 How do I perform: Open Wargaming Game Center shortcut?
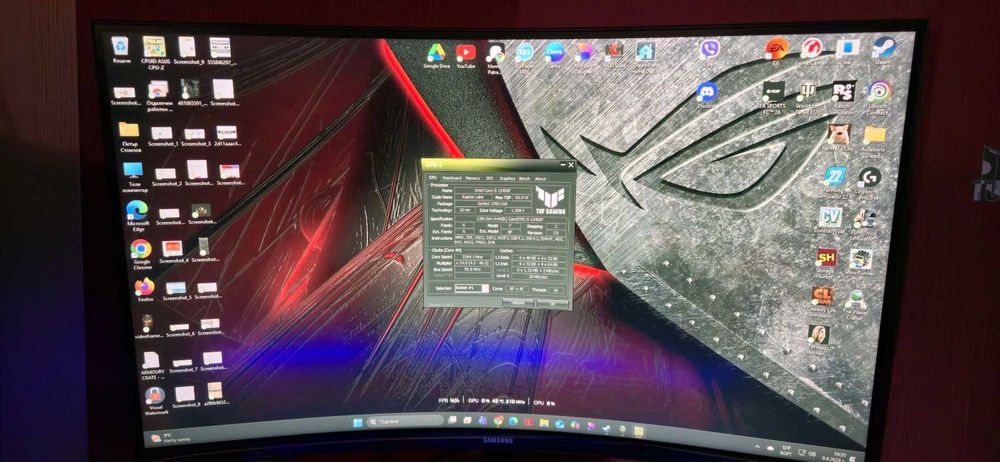coord(812,52)
